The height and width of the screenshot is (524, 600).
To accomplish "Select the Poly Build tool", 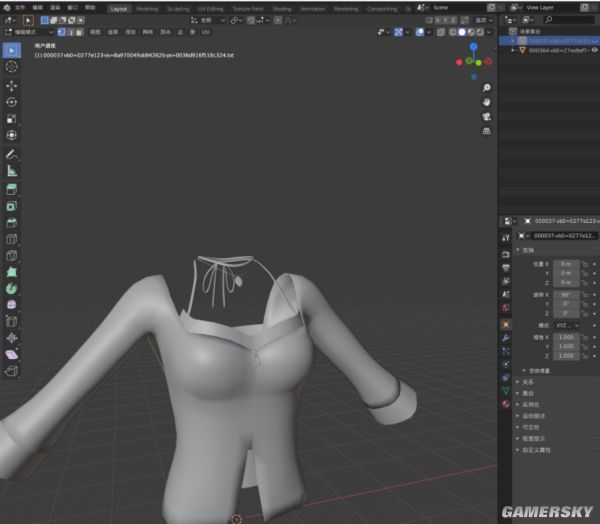I will 12,272.
